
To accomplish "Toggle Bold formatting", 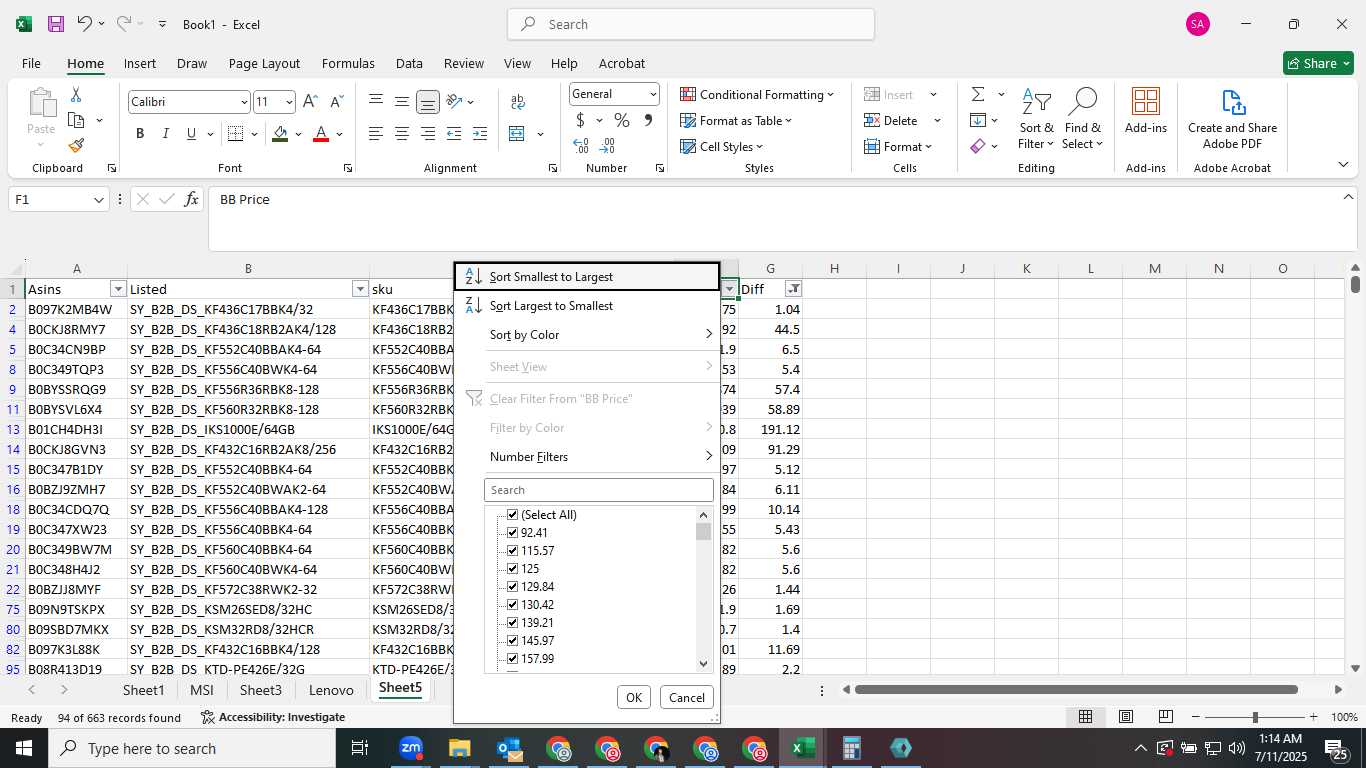I will (x=140, y=134).
